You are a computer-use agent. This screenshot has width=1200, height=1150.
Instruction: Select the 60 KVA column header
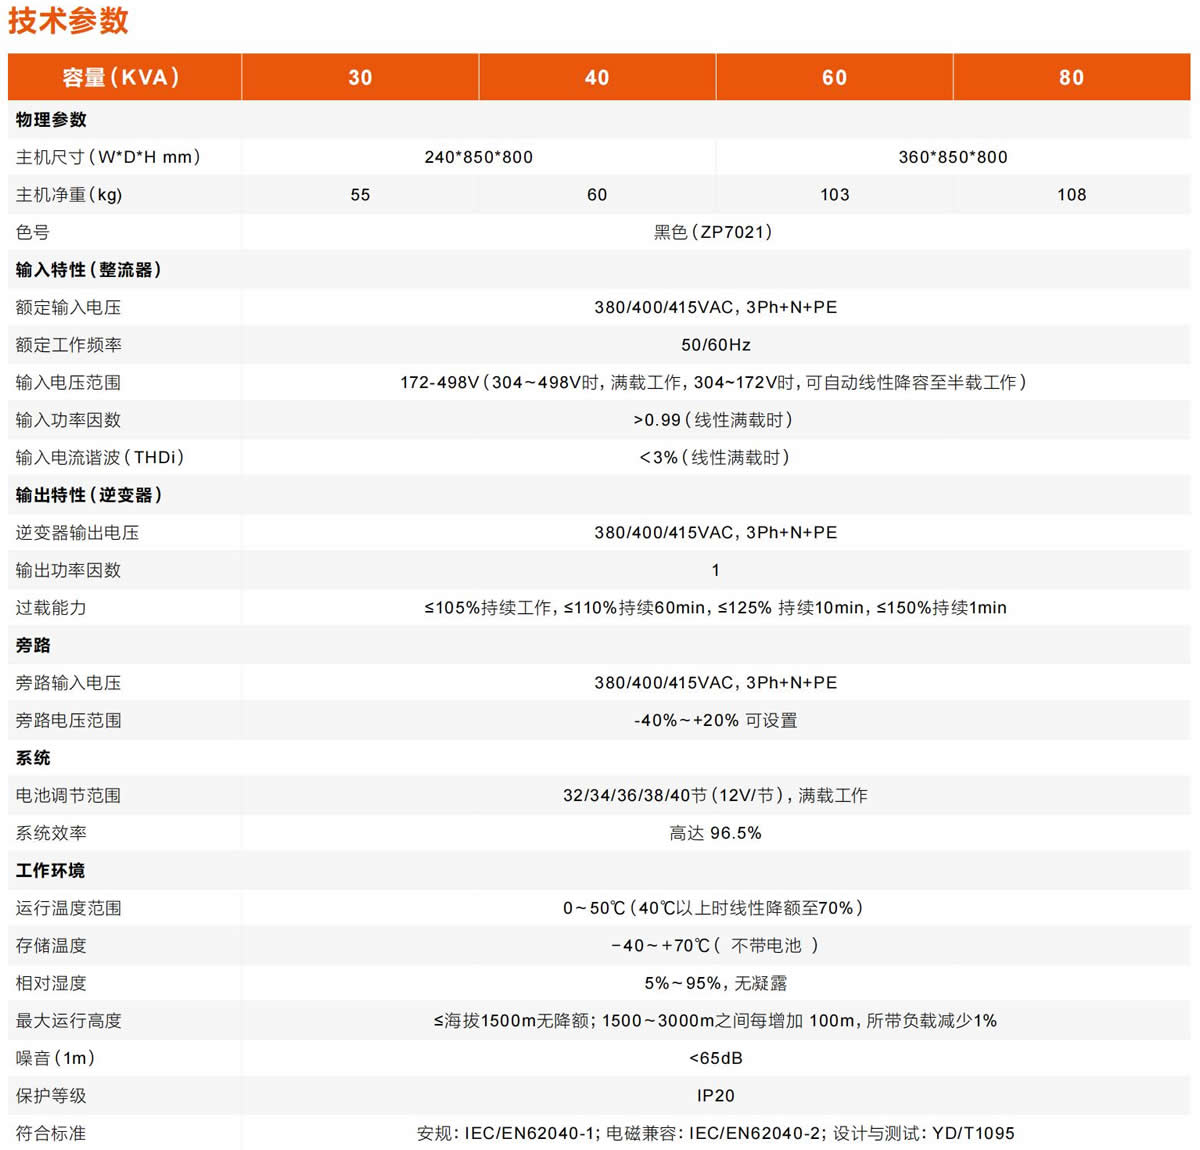(834, 78)
